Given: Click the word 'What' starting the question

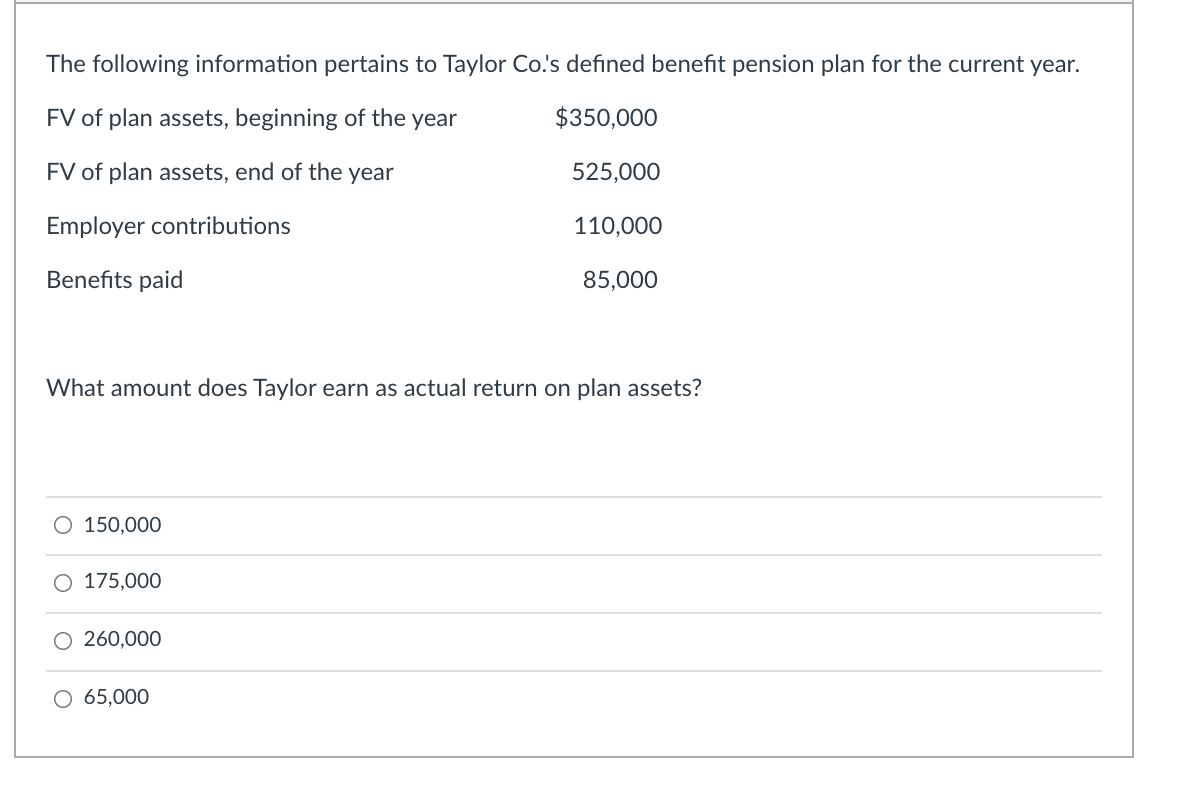Looking at the screenshot, I should tap(72, 388).
